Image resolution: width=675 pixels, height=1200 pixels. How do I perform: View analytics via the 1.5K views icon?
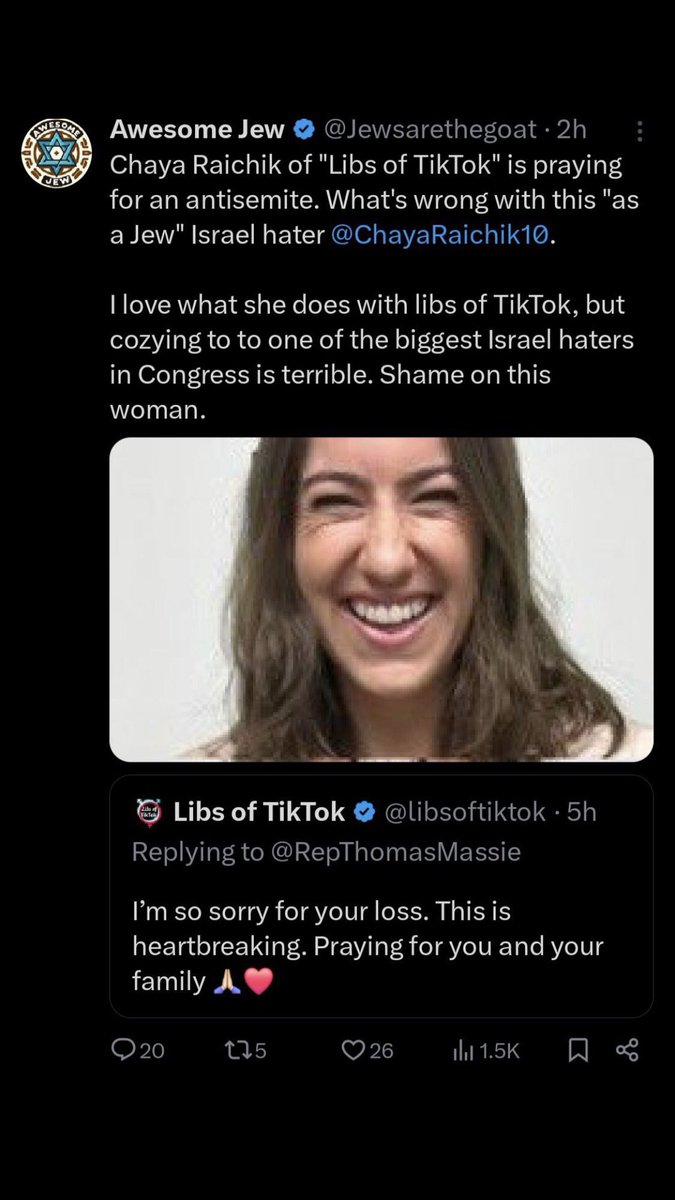465,1049
